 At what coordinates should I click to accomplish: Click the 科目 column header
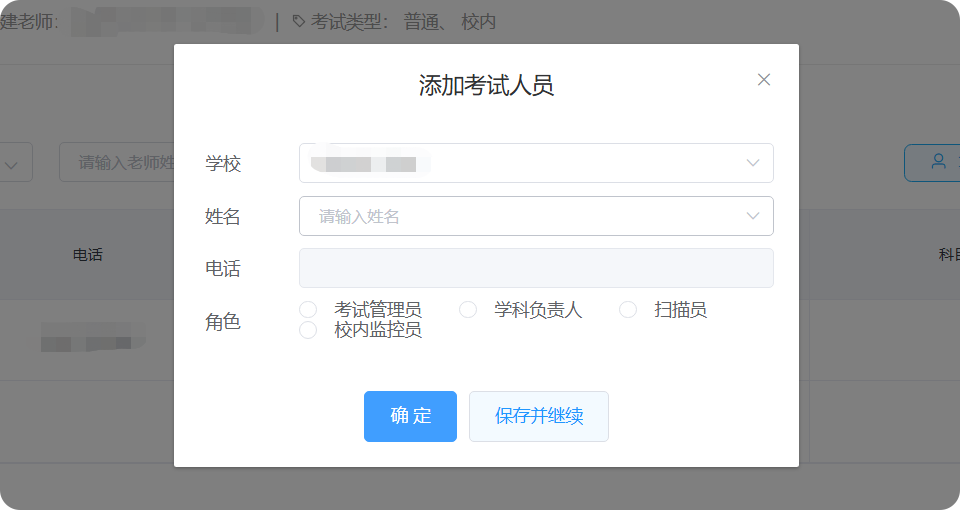coord(948,255)
